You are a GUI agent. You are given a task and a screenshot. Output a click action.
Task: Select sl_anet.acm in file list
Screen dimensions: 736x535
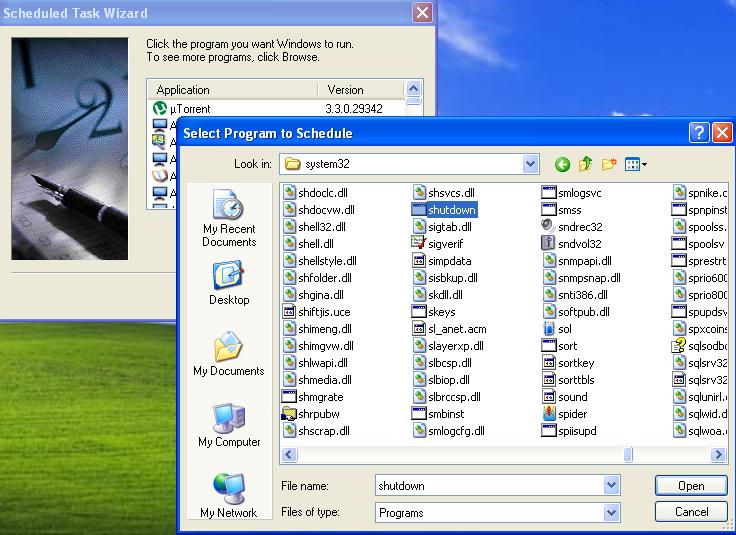coord(449,329)
